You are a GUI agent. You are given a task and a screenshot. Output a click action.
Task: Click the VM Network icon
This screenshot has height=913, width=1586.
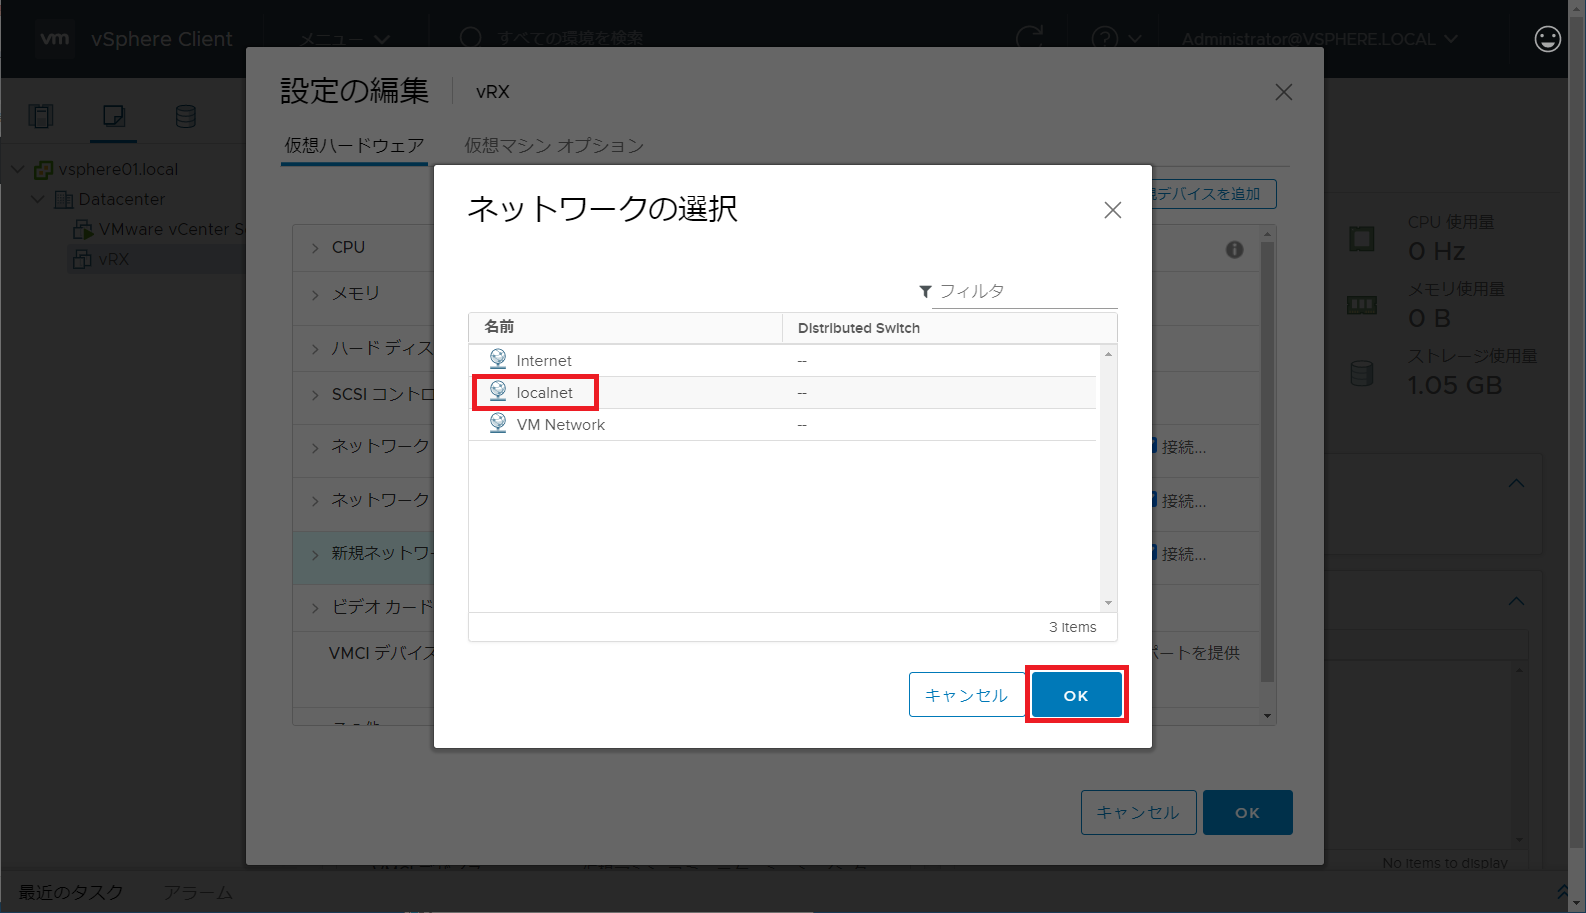tap(498, 423)
